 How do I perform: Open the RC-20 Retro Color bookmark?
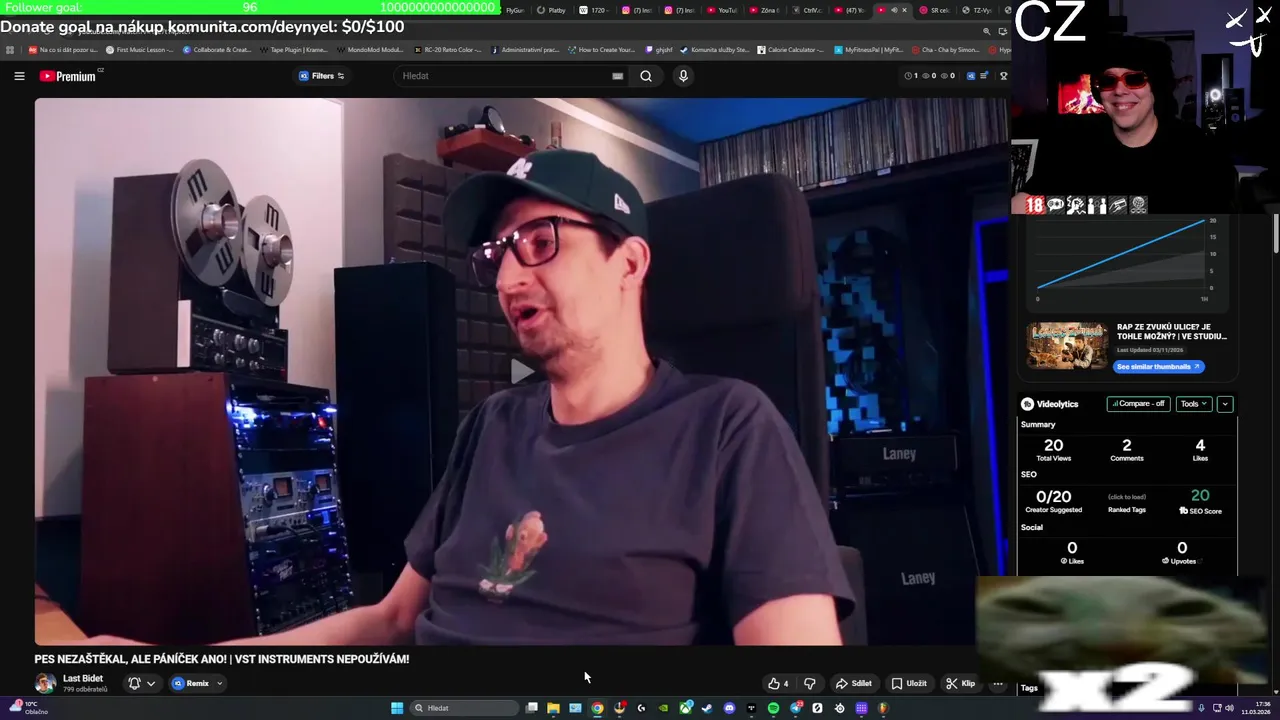click(447, 49)
